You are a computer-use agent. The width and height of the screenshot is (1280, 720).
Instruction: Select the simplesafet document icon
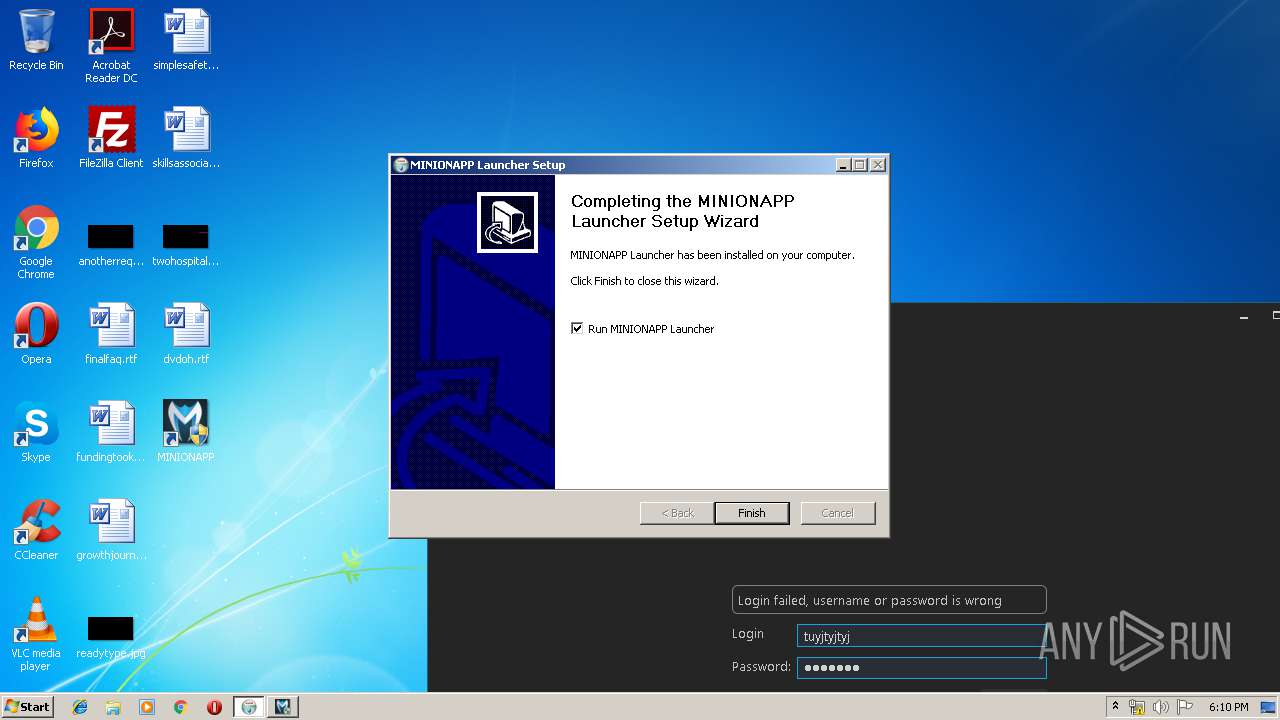pos(186,40)
